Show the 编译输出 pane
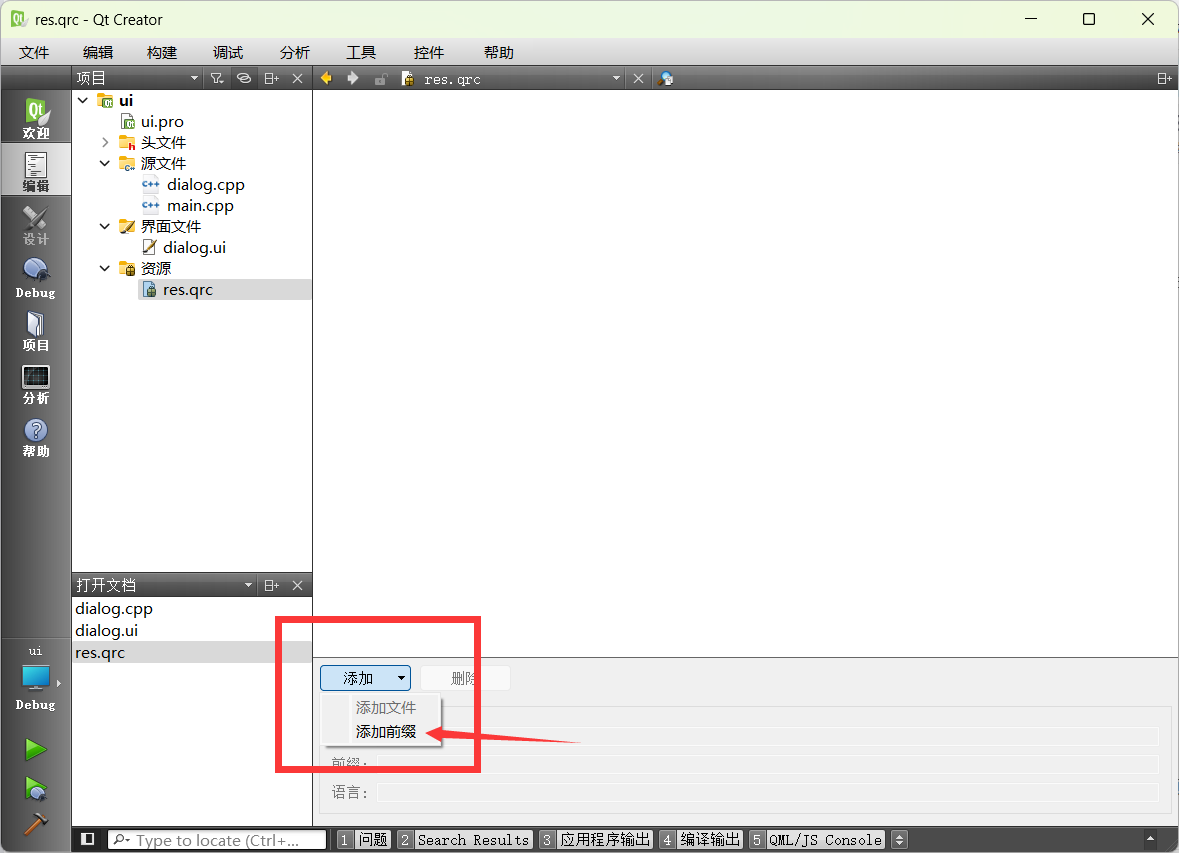Viewport: 1179px width, 853px height. click(701, 839)
